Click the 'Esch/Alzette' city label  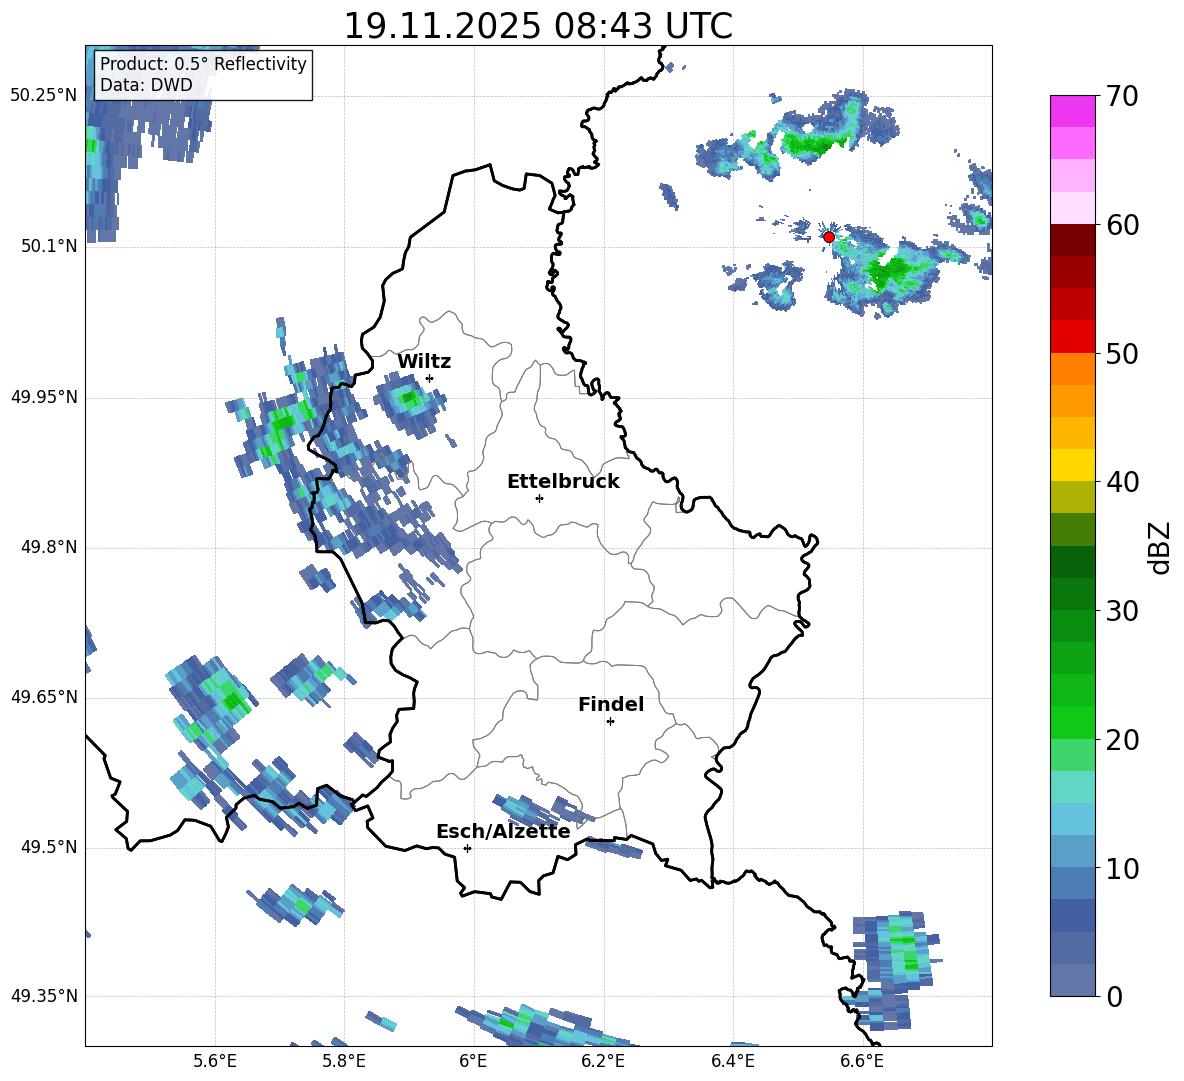503,831
